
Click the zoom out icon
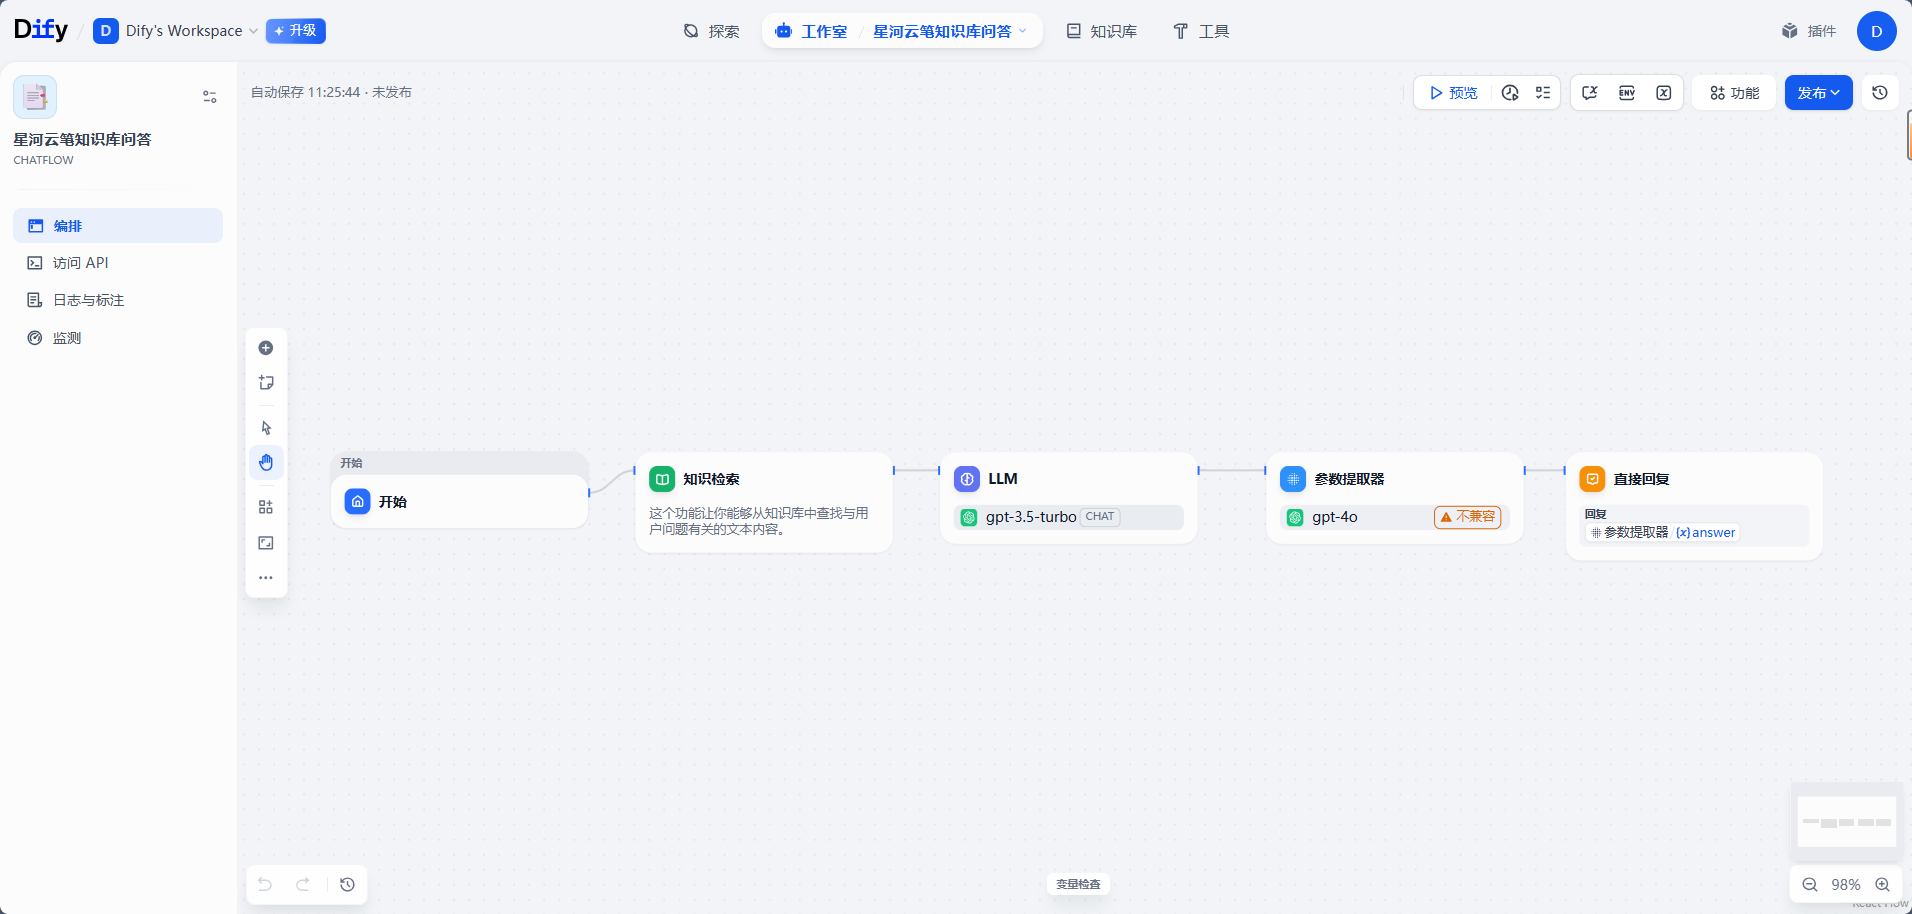click(1810, 885)
